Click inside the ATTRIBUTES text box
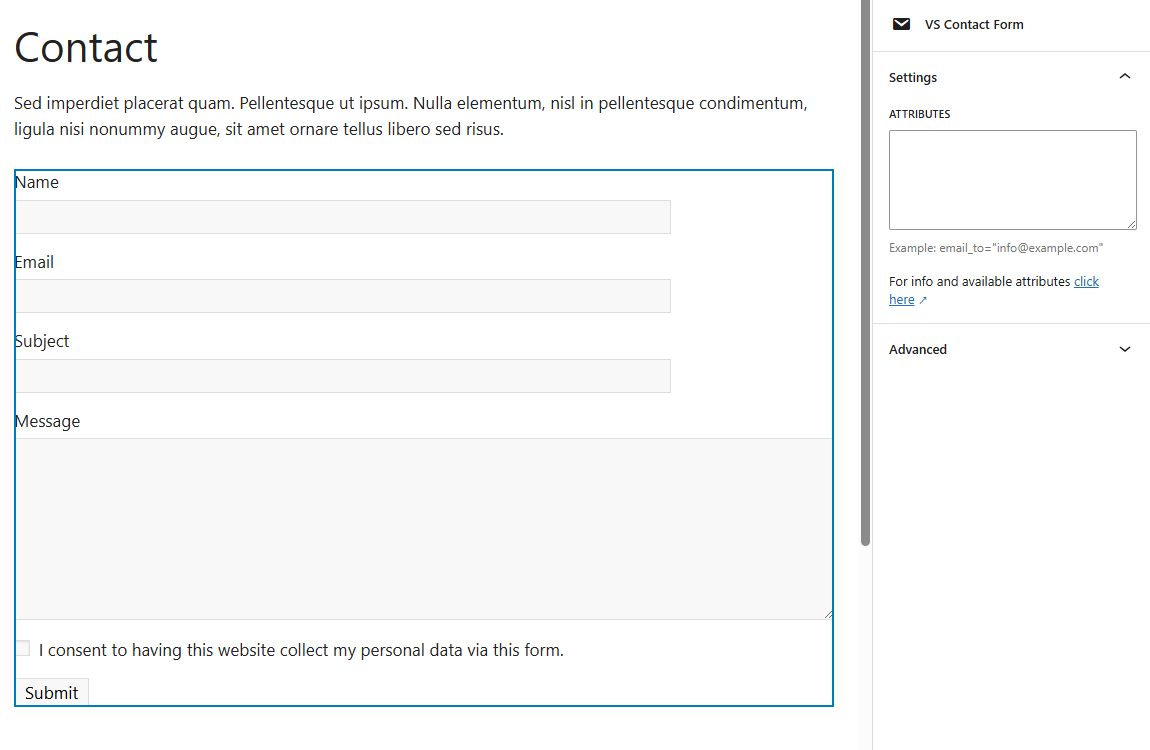 point(1012,179)
